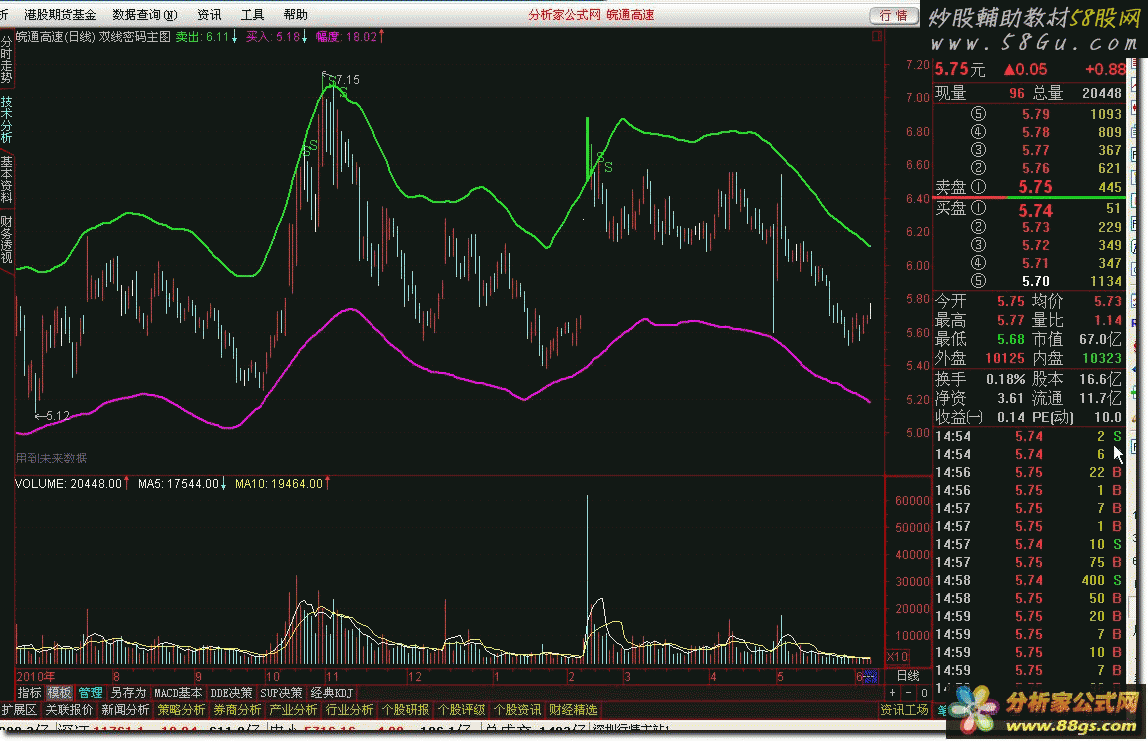Open the 策略分析 tab

pyautogui.click(x=181, y=710)
